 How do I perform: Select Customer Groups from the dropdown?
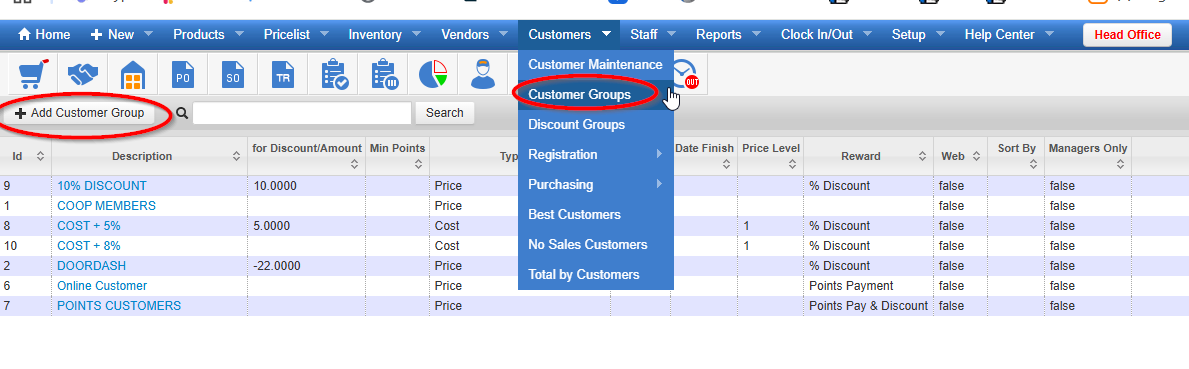(x=595, y=95)
